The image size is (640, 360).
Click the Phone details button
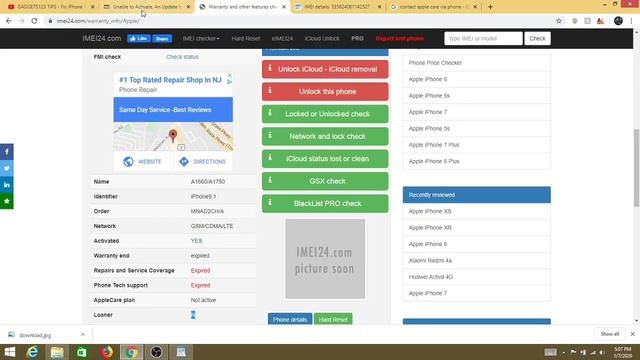coord(290,319)
